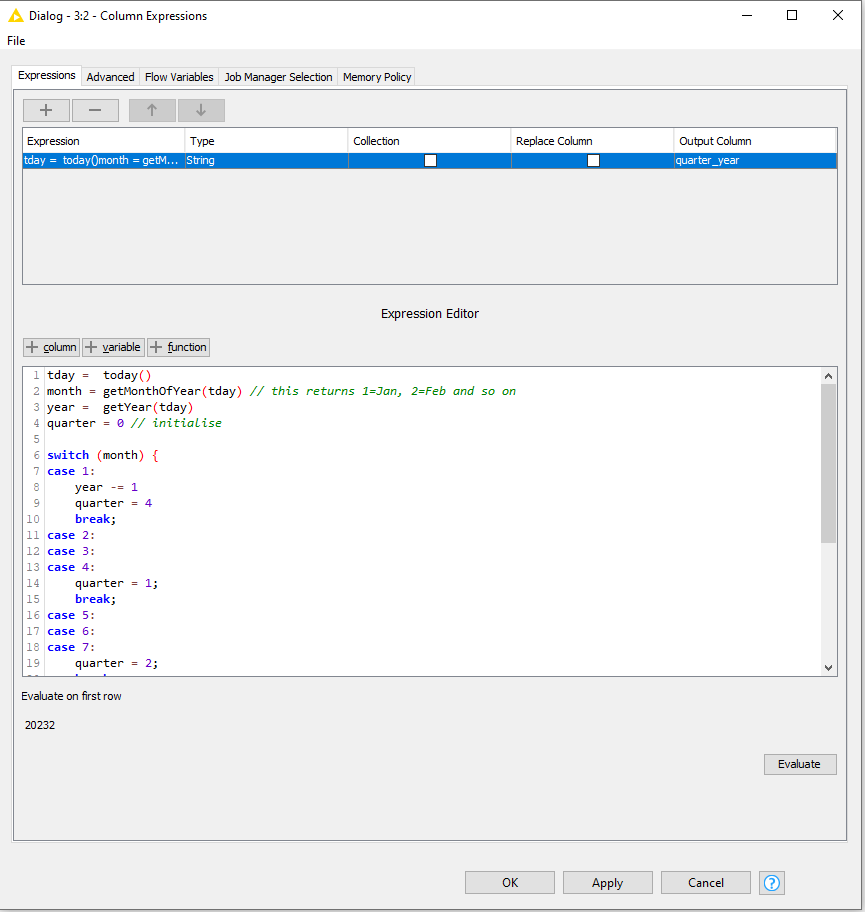865x912 pixels.
Task: Open the File menu
Action: click(x=16, y=40)
